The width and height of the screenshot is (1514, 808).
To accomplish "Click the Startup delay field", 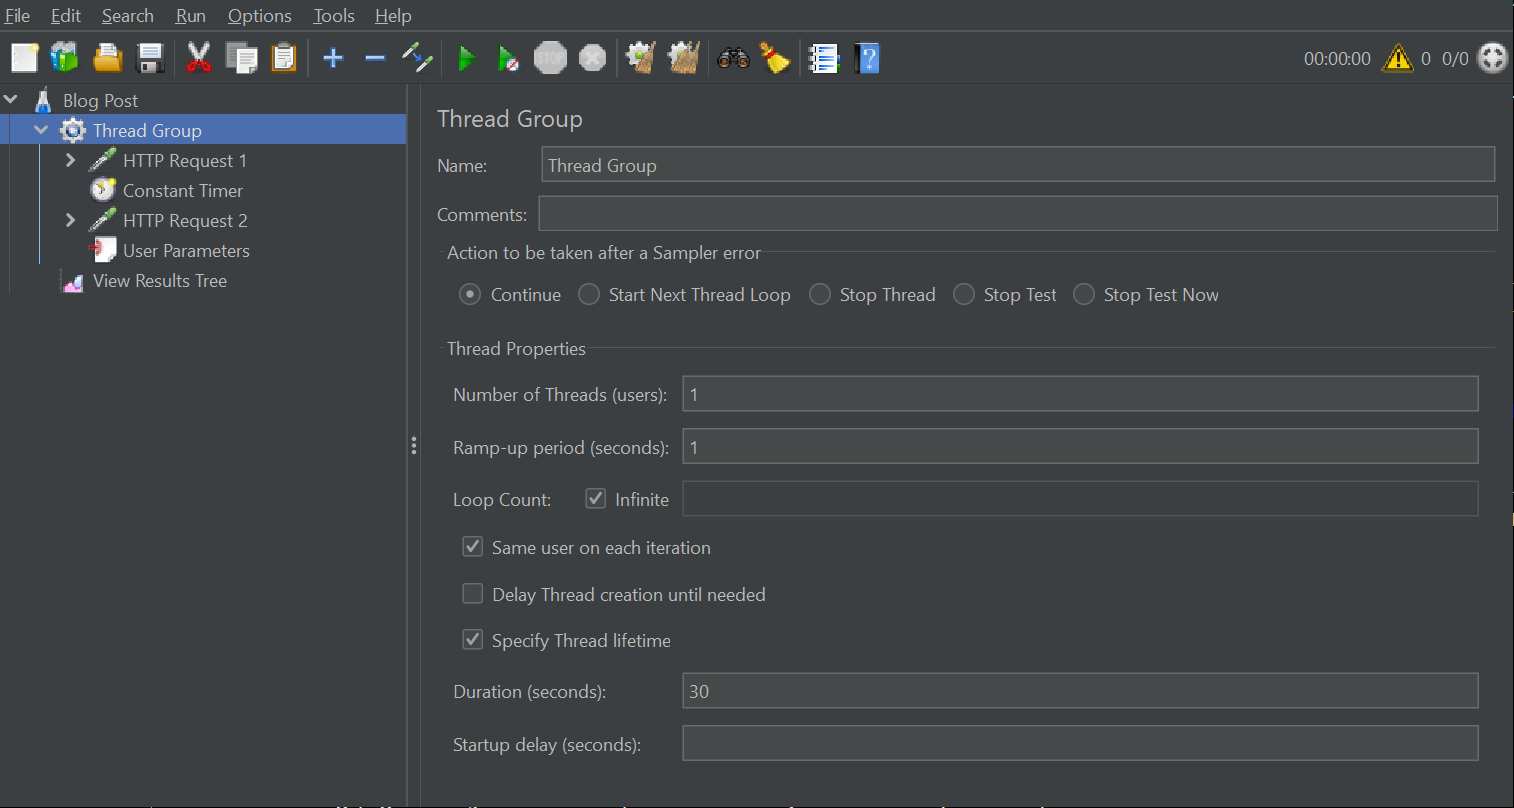I will (1080, 743).
